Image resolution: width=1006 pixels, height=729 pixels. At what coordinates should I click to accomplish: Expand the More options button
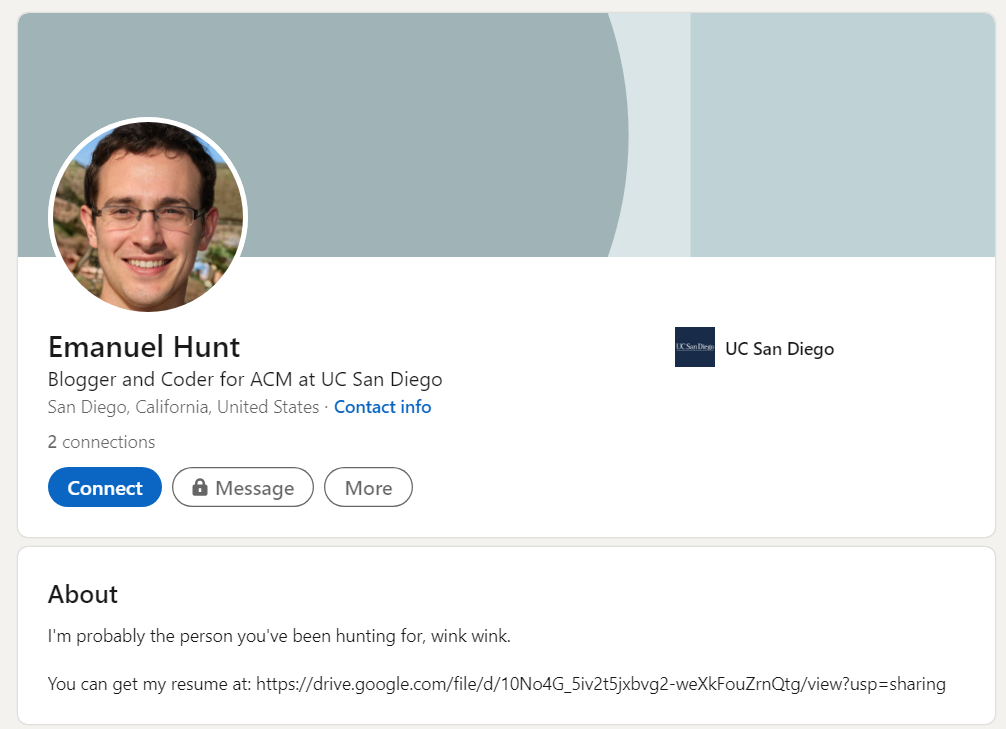click(x=368, y=488)
